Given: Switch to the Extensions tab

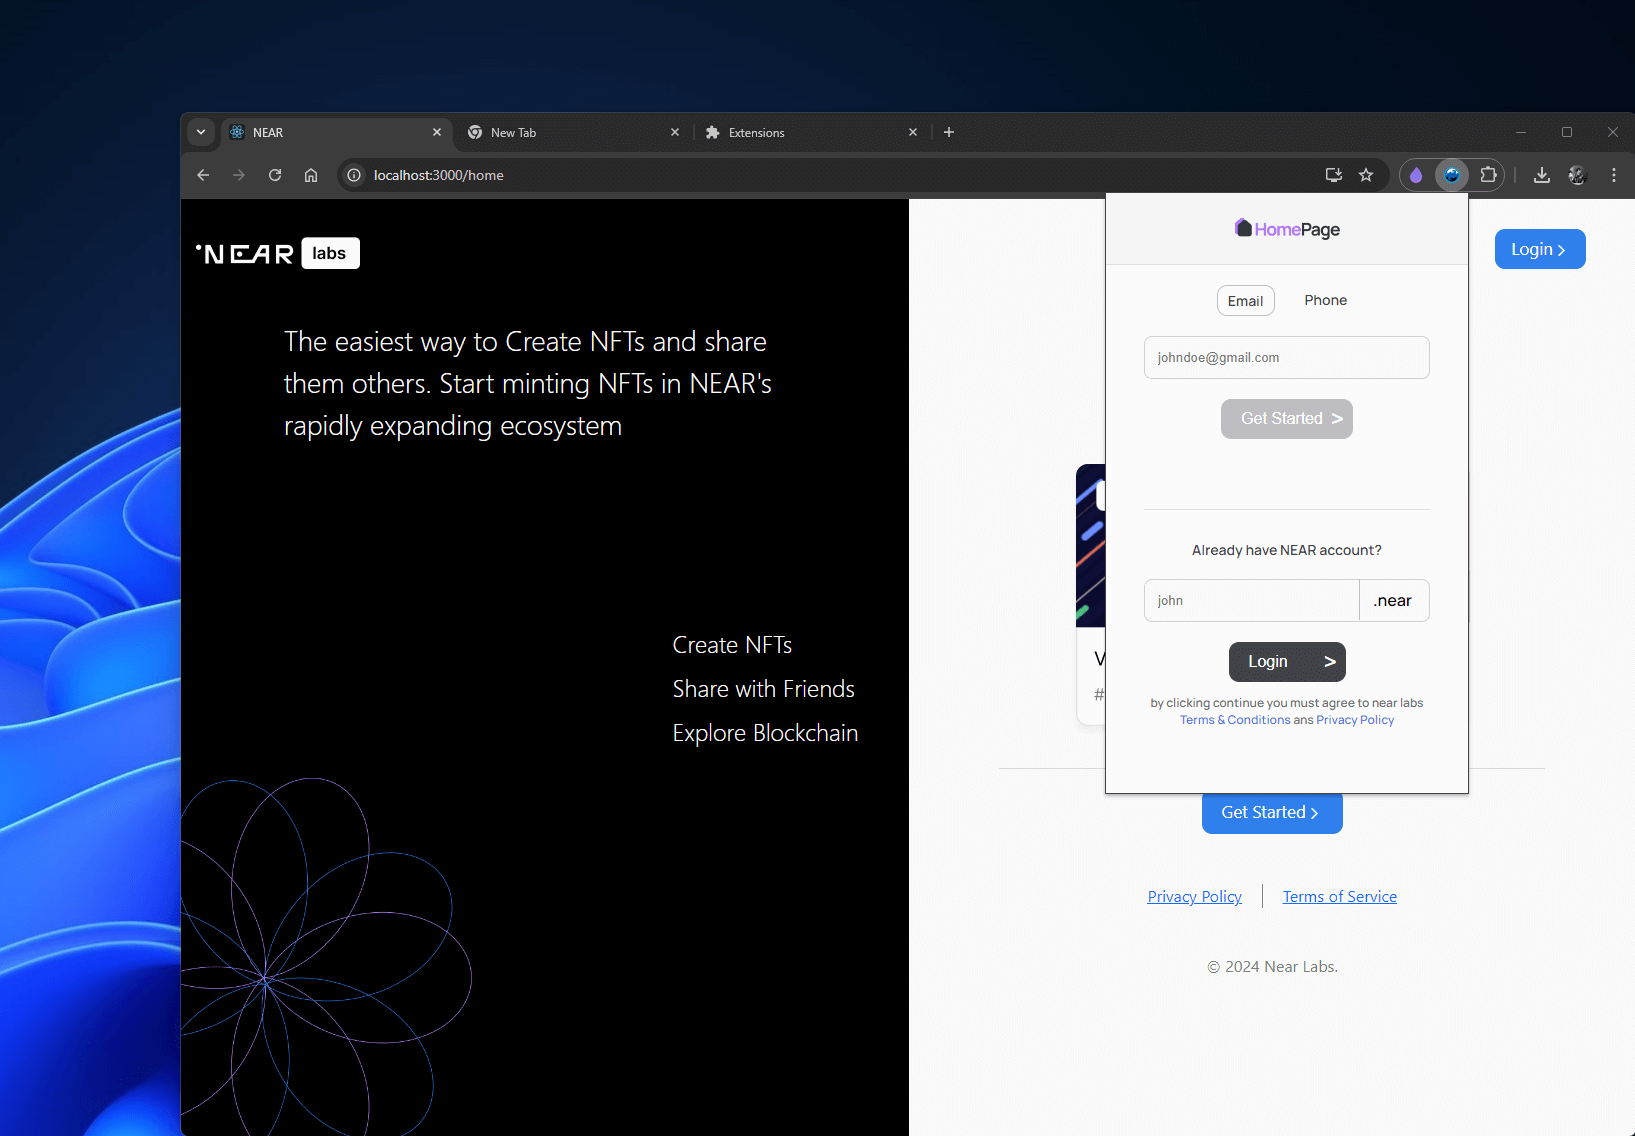Looking at the screenshot, I should [x=812, y=132].
